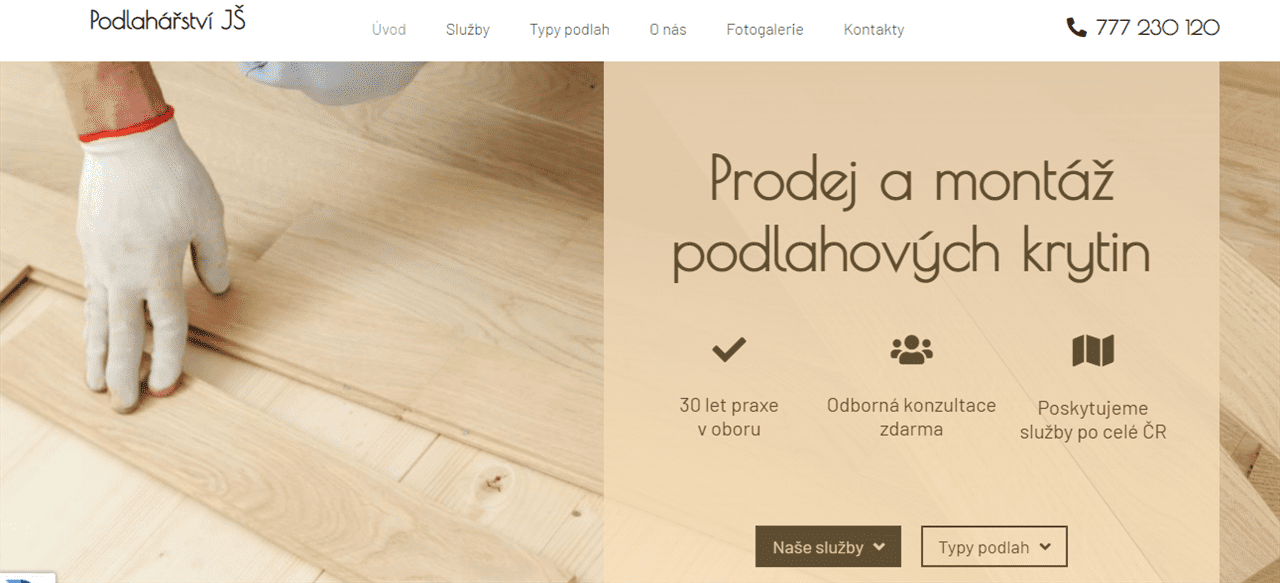1280x583 pixels.
Task: Go to Typy podlah in navigation bar
Action: click(x=569, y=30)
